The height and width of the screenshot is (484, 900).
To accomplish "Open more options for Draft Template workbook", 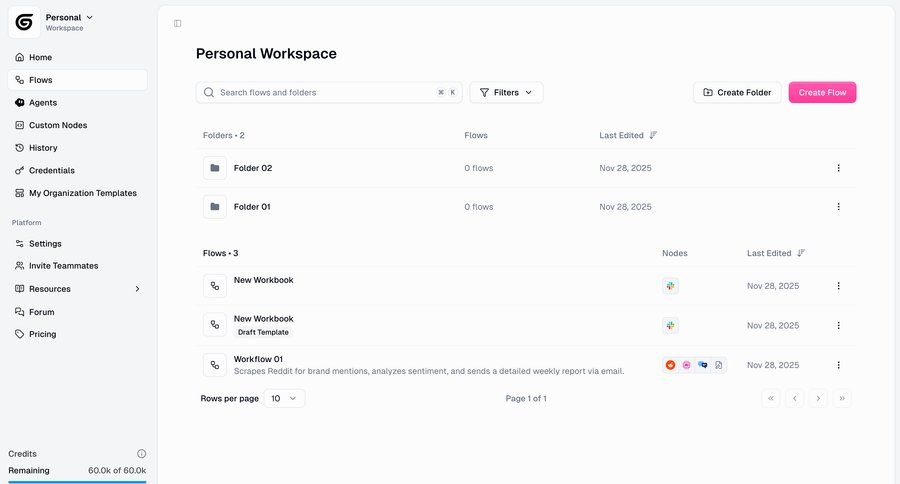I will [839, 326].
